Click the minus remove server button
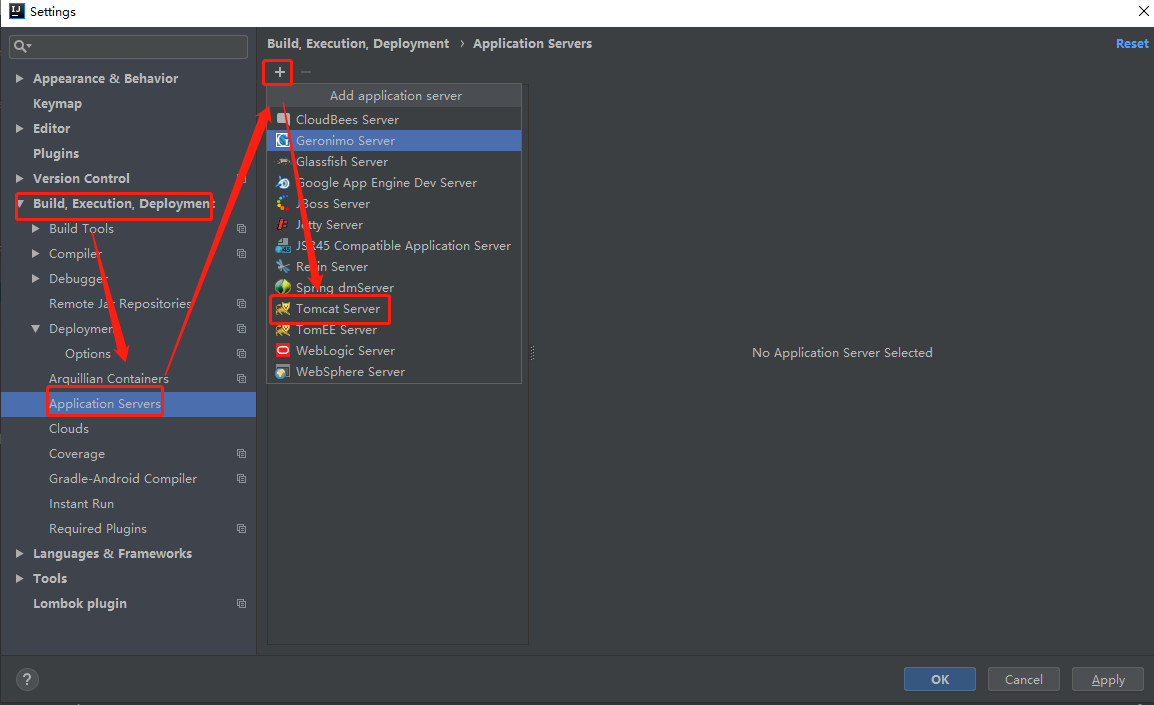The height and width of the screenshot is (705, 1154). click(x=306, y=72)
